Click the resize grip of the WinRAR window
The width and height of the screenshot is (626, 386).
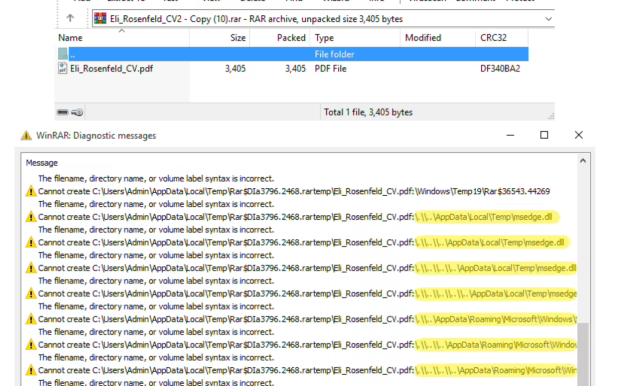click(551, 116)
